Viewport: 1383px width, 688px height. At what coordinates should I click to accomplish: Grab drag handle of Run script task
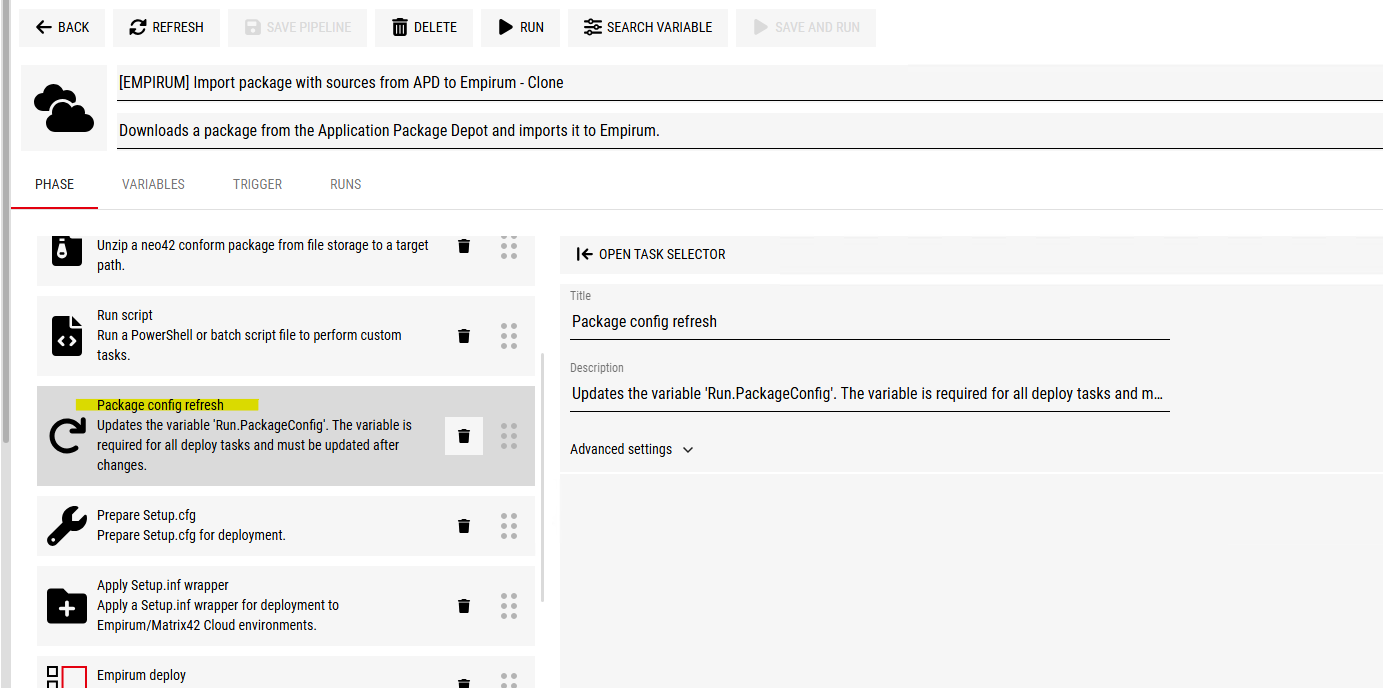coord(508,336)
